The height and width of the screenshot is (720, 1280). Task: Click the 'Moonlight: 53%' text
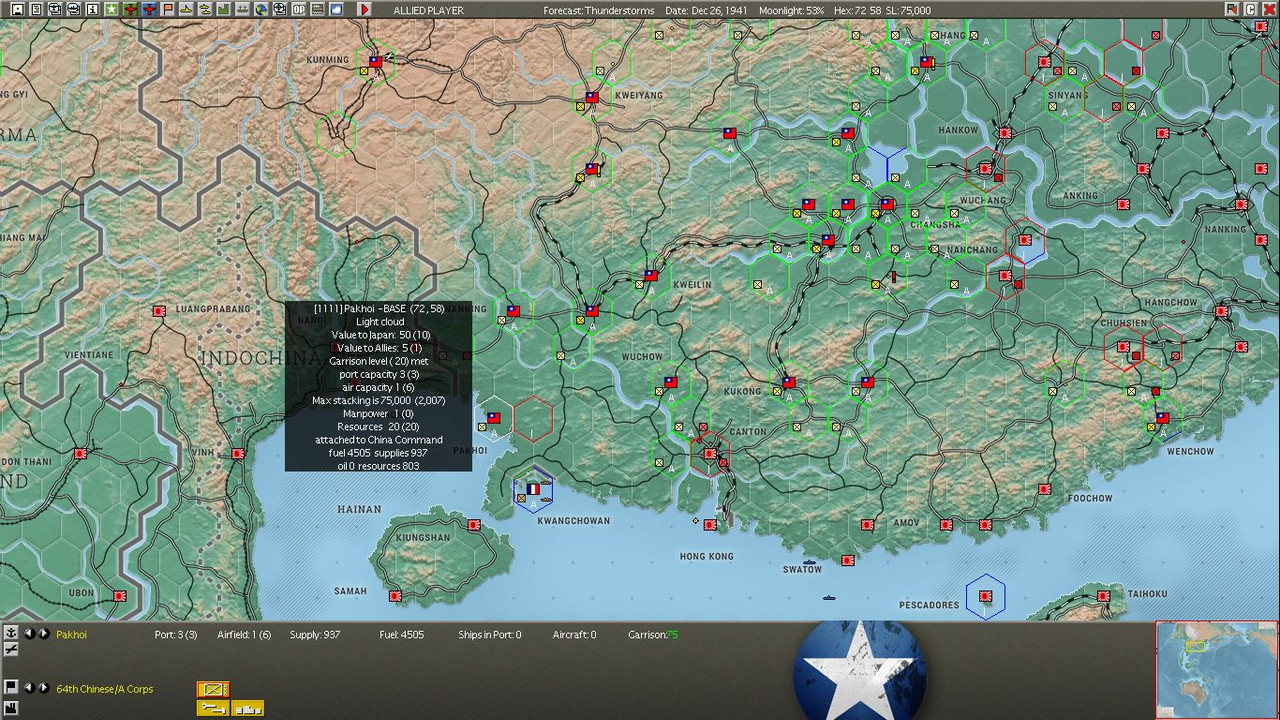coord(792,11)
